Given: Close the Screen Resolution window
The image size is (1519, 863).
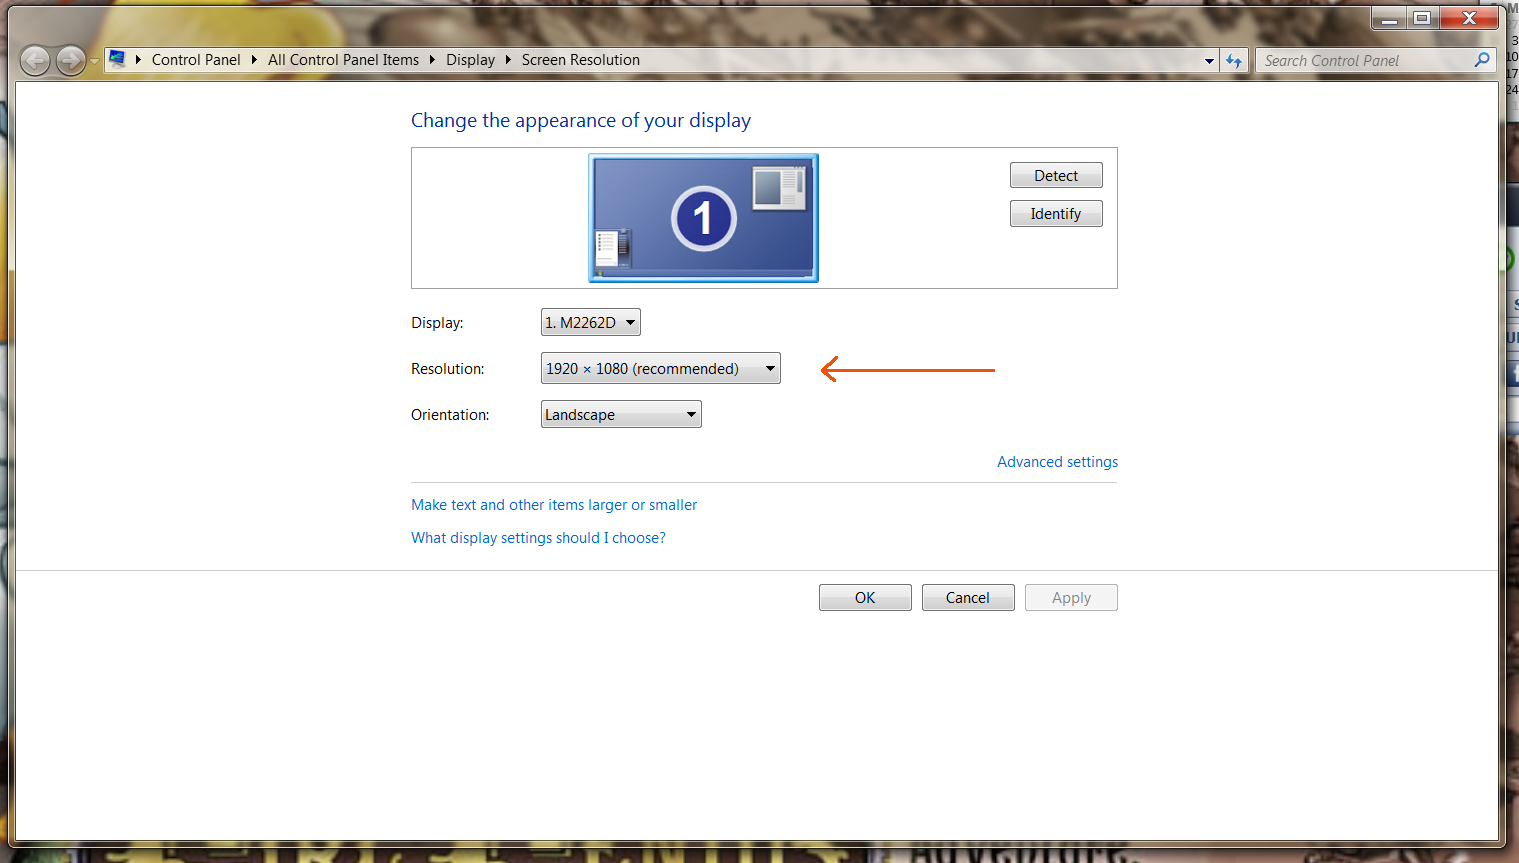Looking at the screenshot, I should coord(1469,18).
